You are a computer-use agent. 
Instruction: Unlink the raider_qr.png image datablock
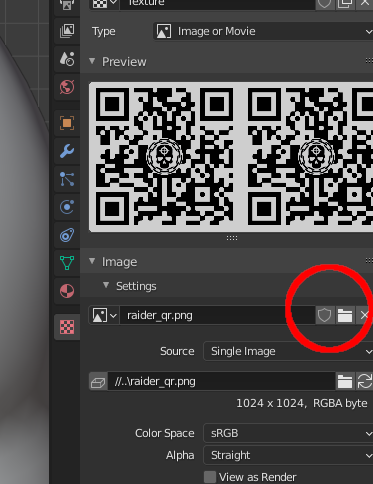coord(364,315)
